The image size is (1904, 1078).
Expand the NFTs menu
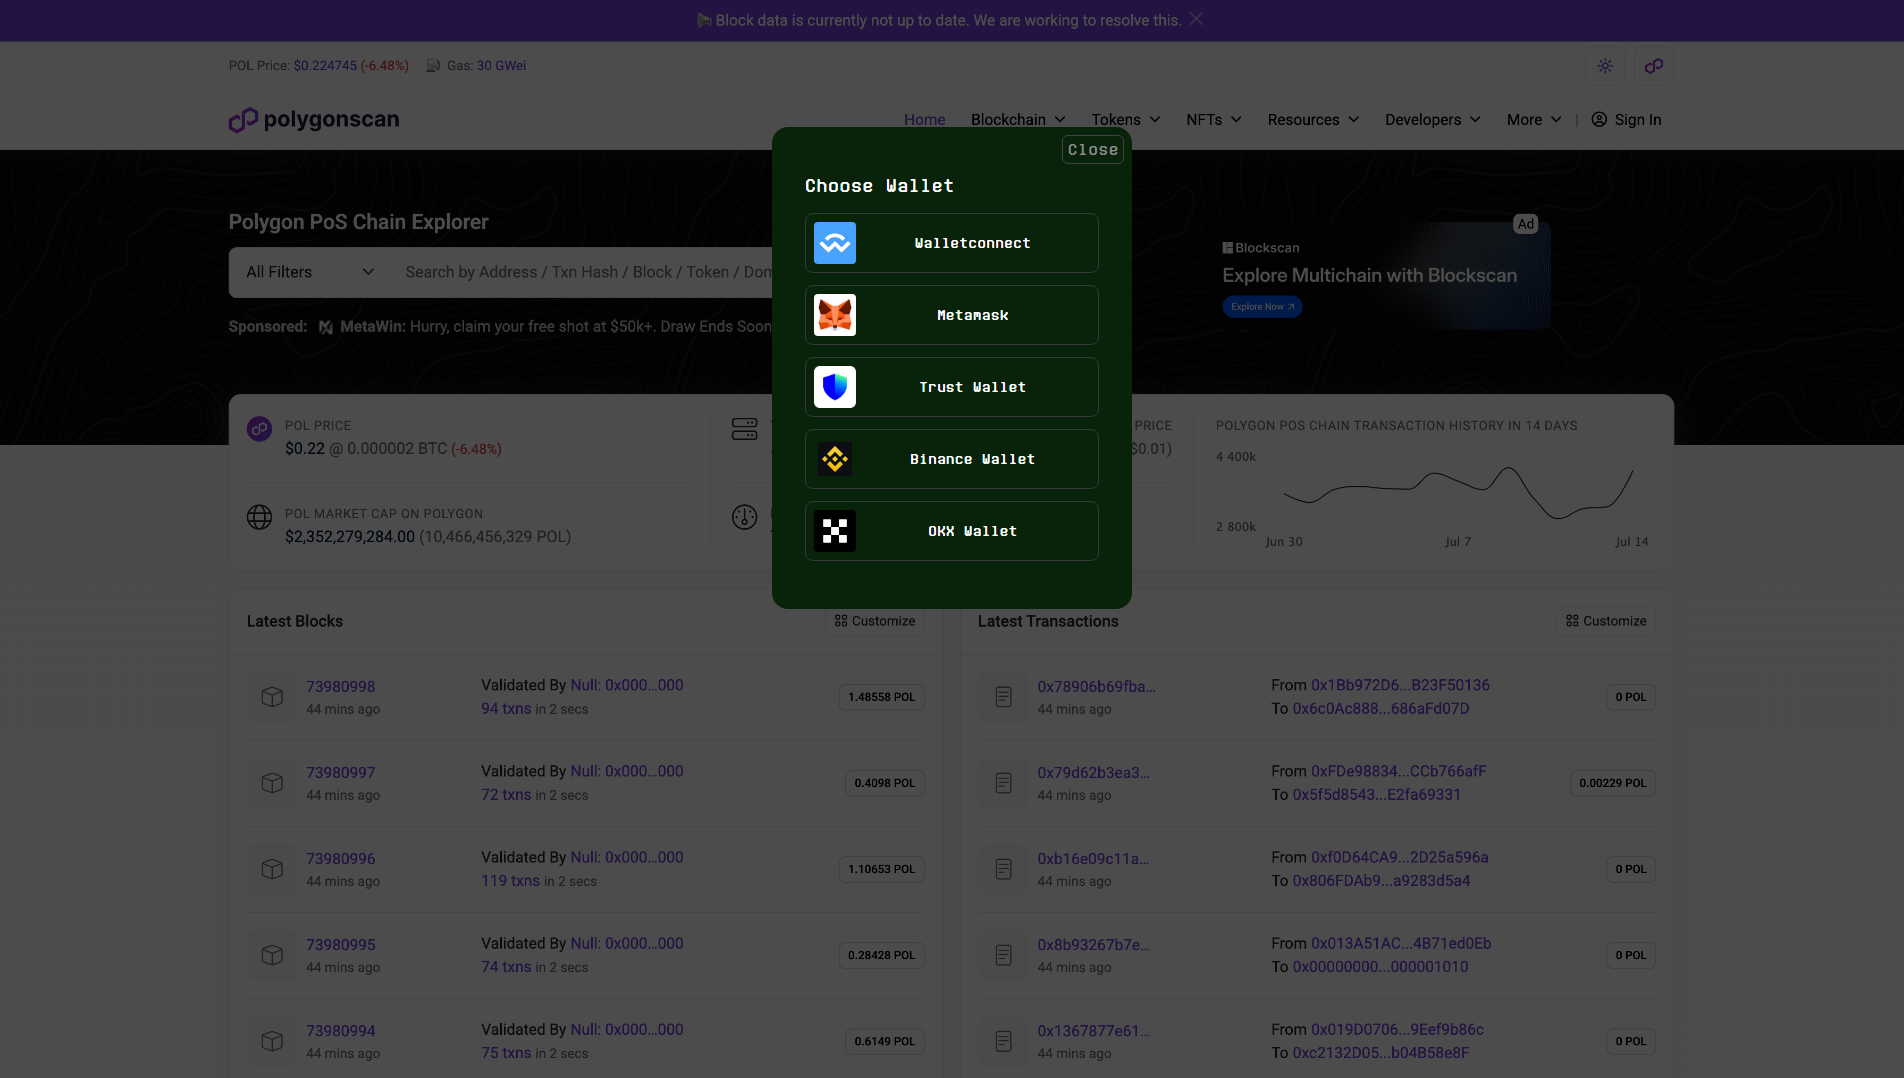click(x=1214, y=120)
